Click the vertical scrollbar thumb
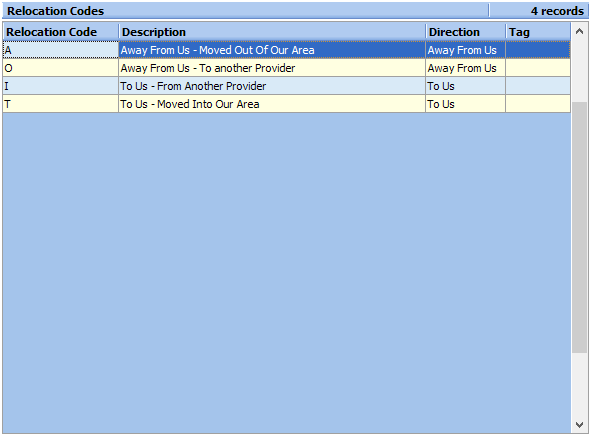This screenshot has height=436, width=591. pos(579,227)
